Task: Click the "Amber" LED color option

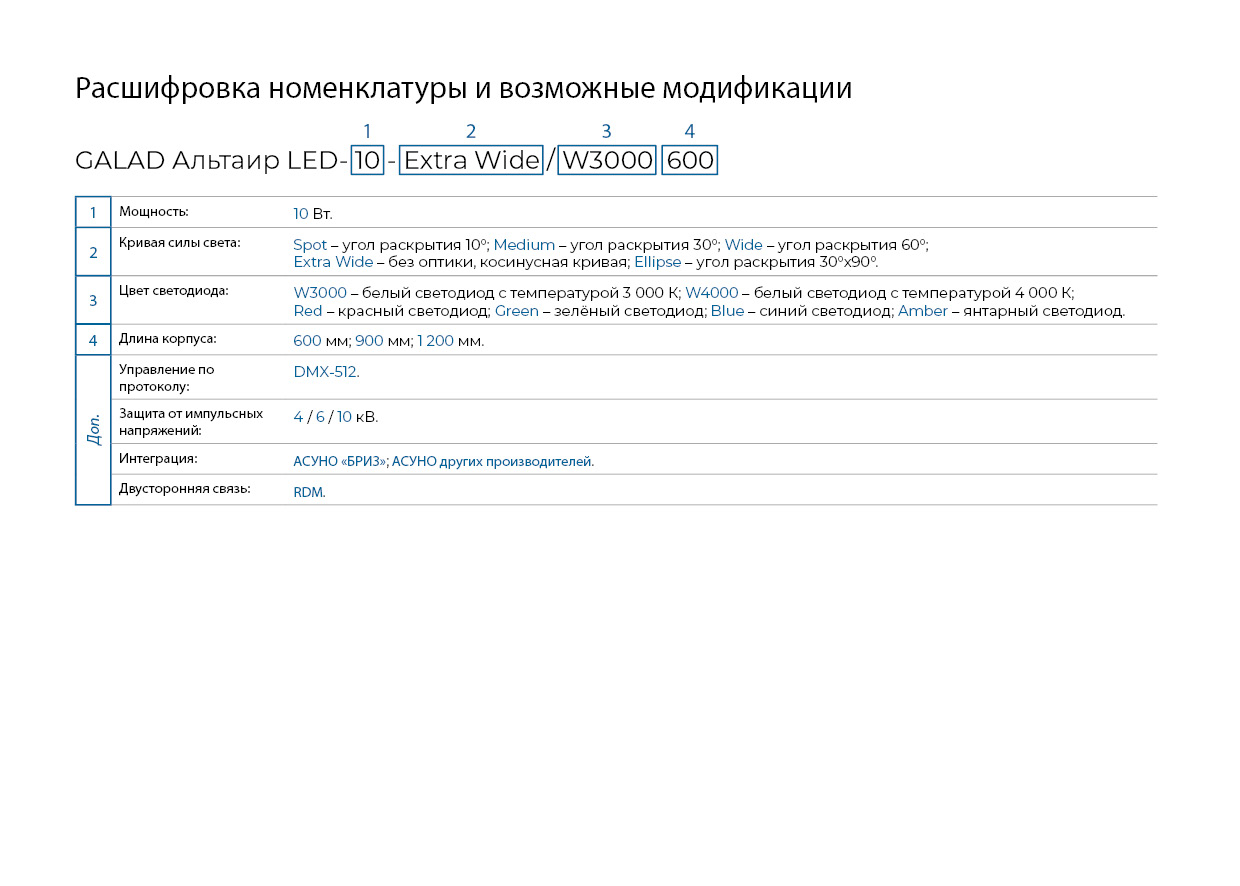Action: click(922, 311)
